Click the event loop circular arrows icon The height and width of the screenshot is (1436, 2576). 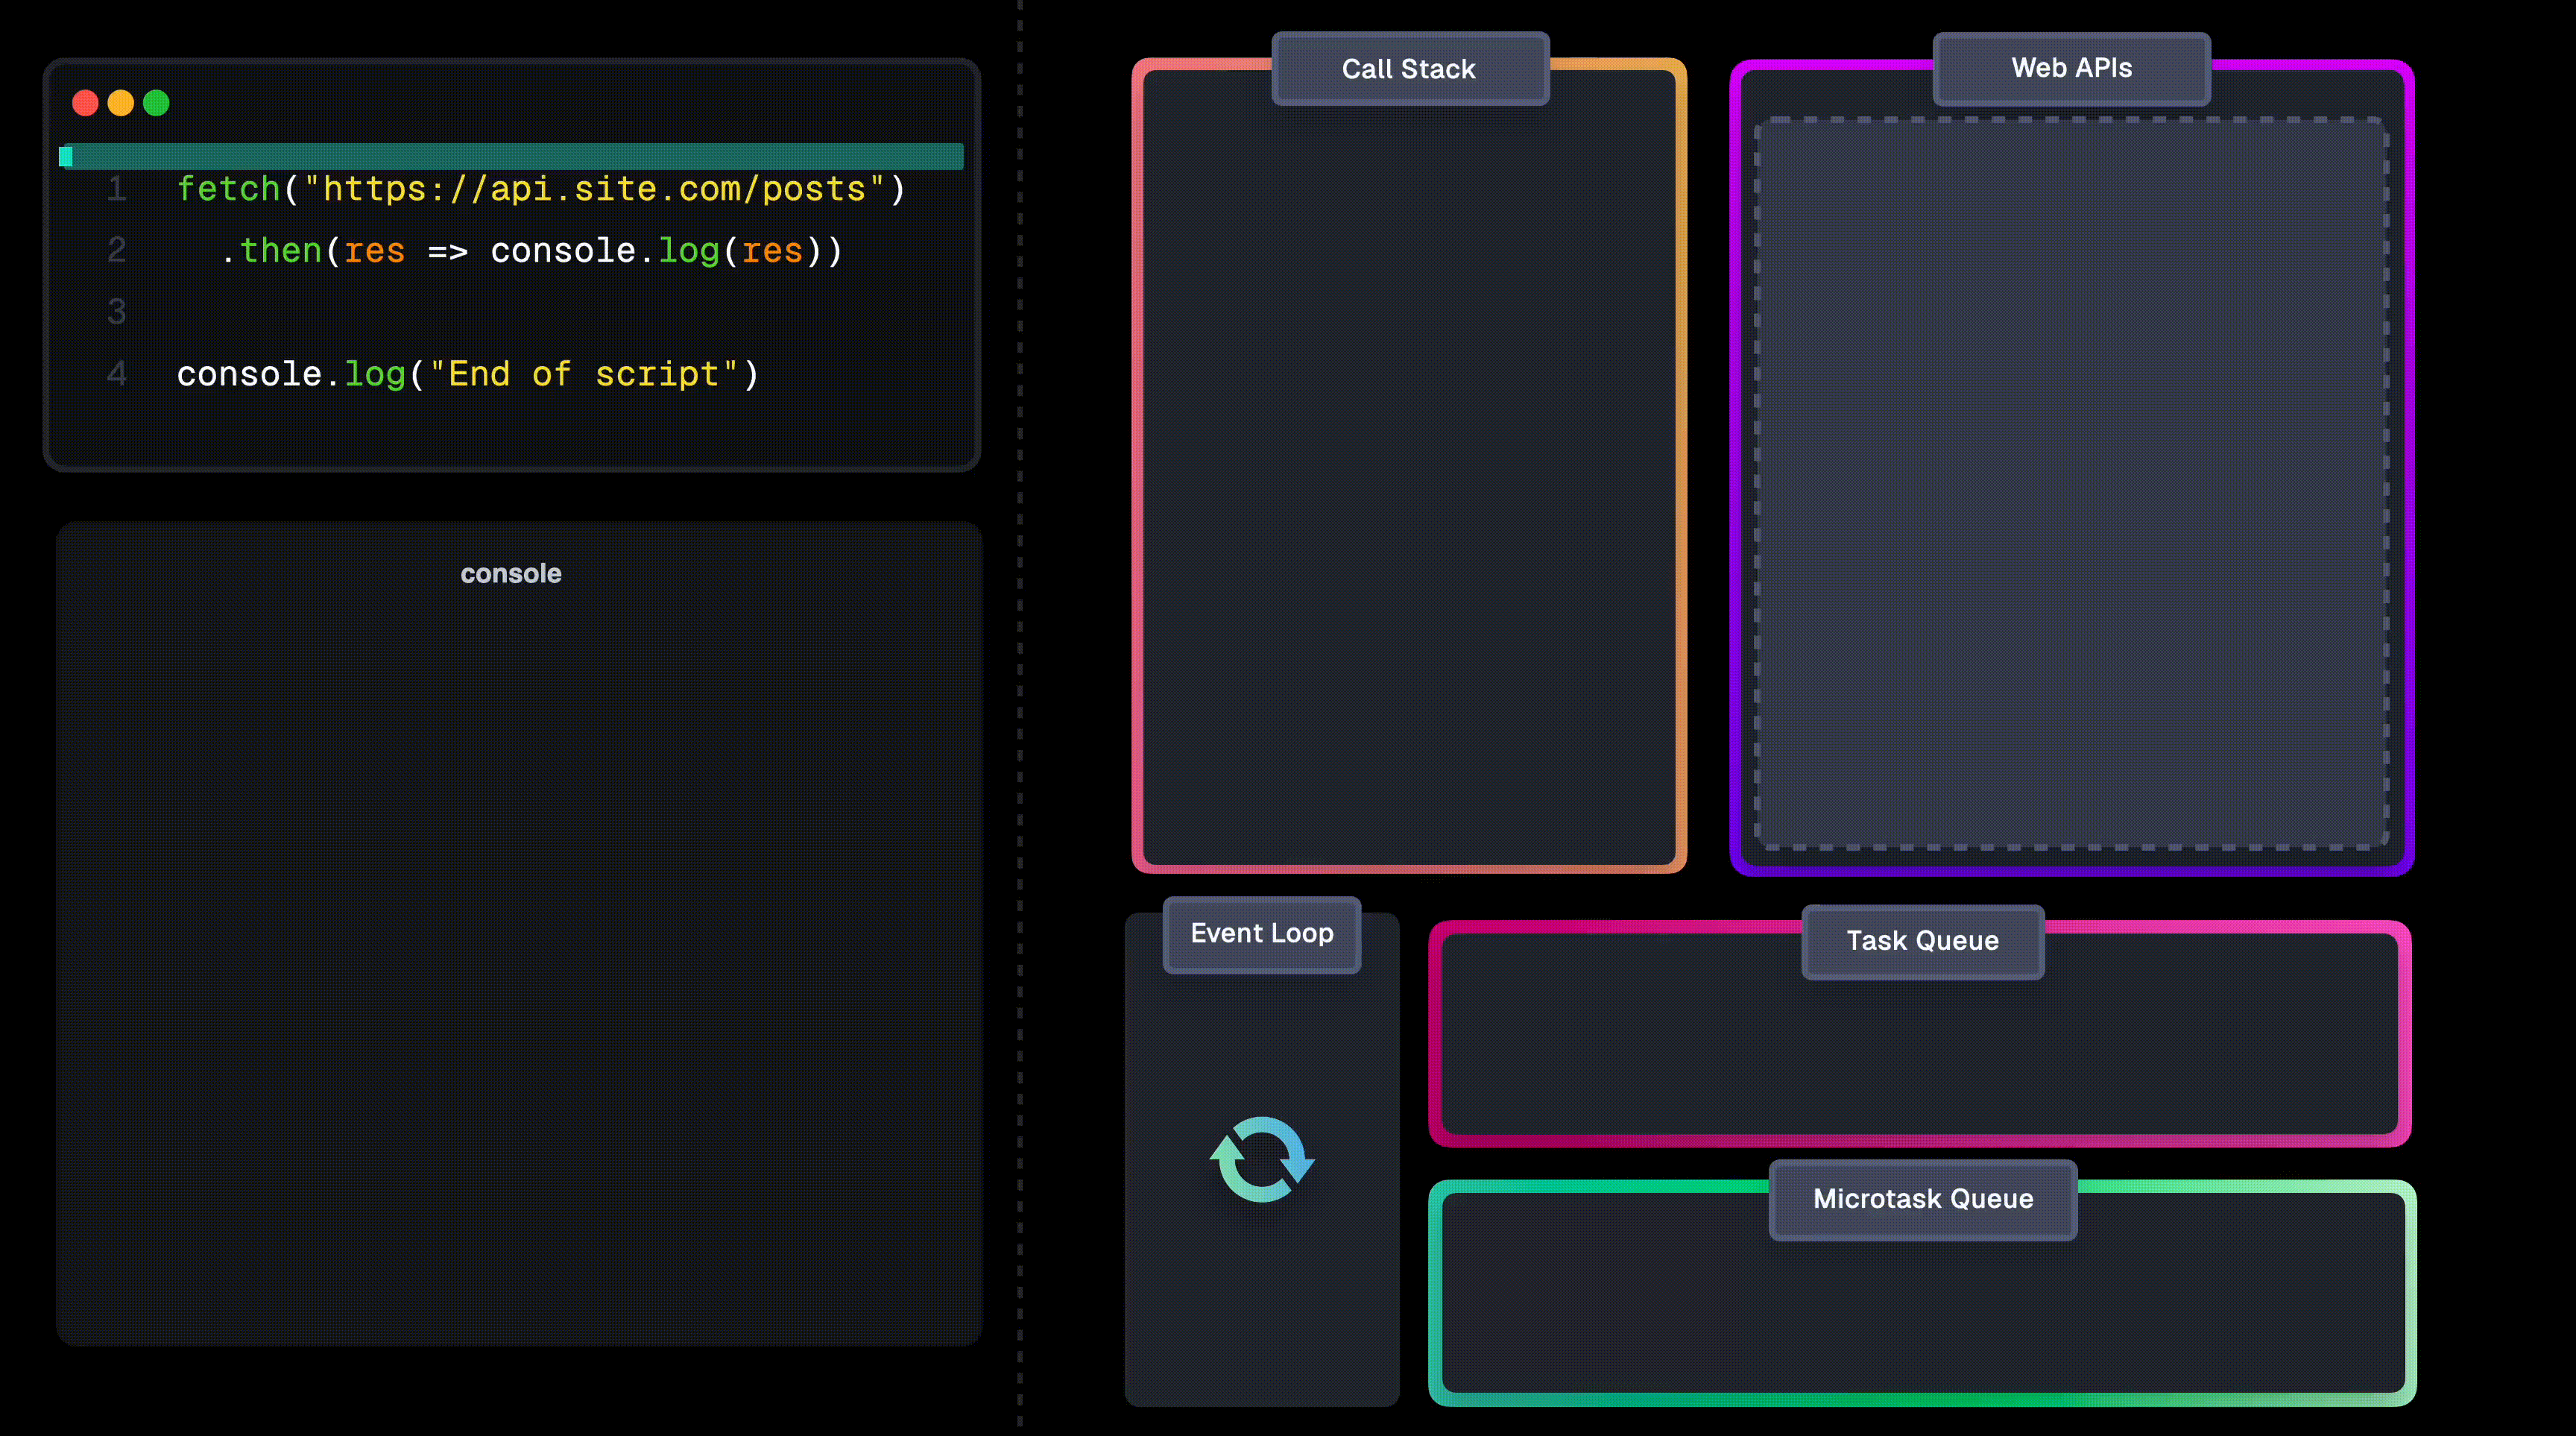(x=1262, y=1159)
